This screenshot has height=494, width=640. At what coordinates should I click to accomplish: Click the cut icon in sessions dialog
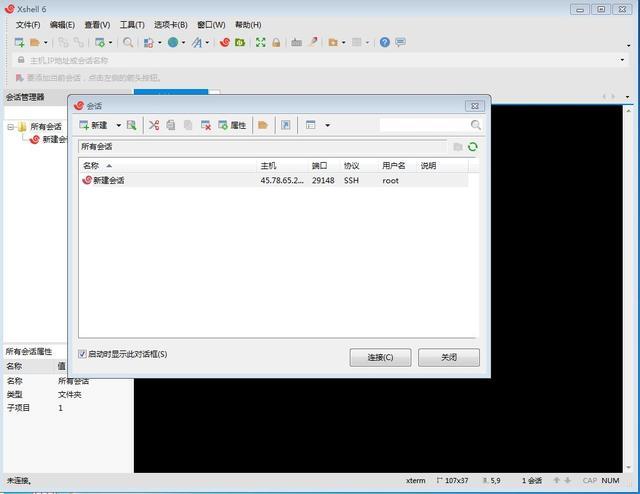pos(154,125)
